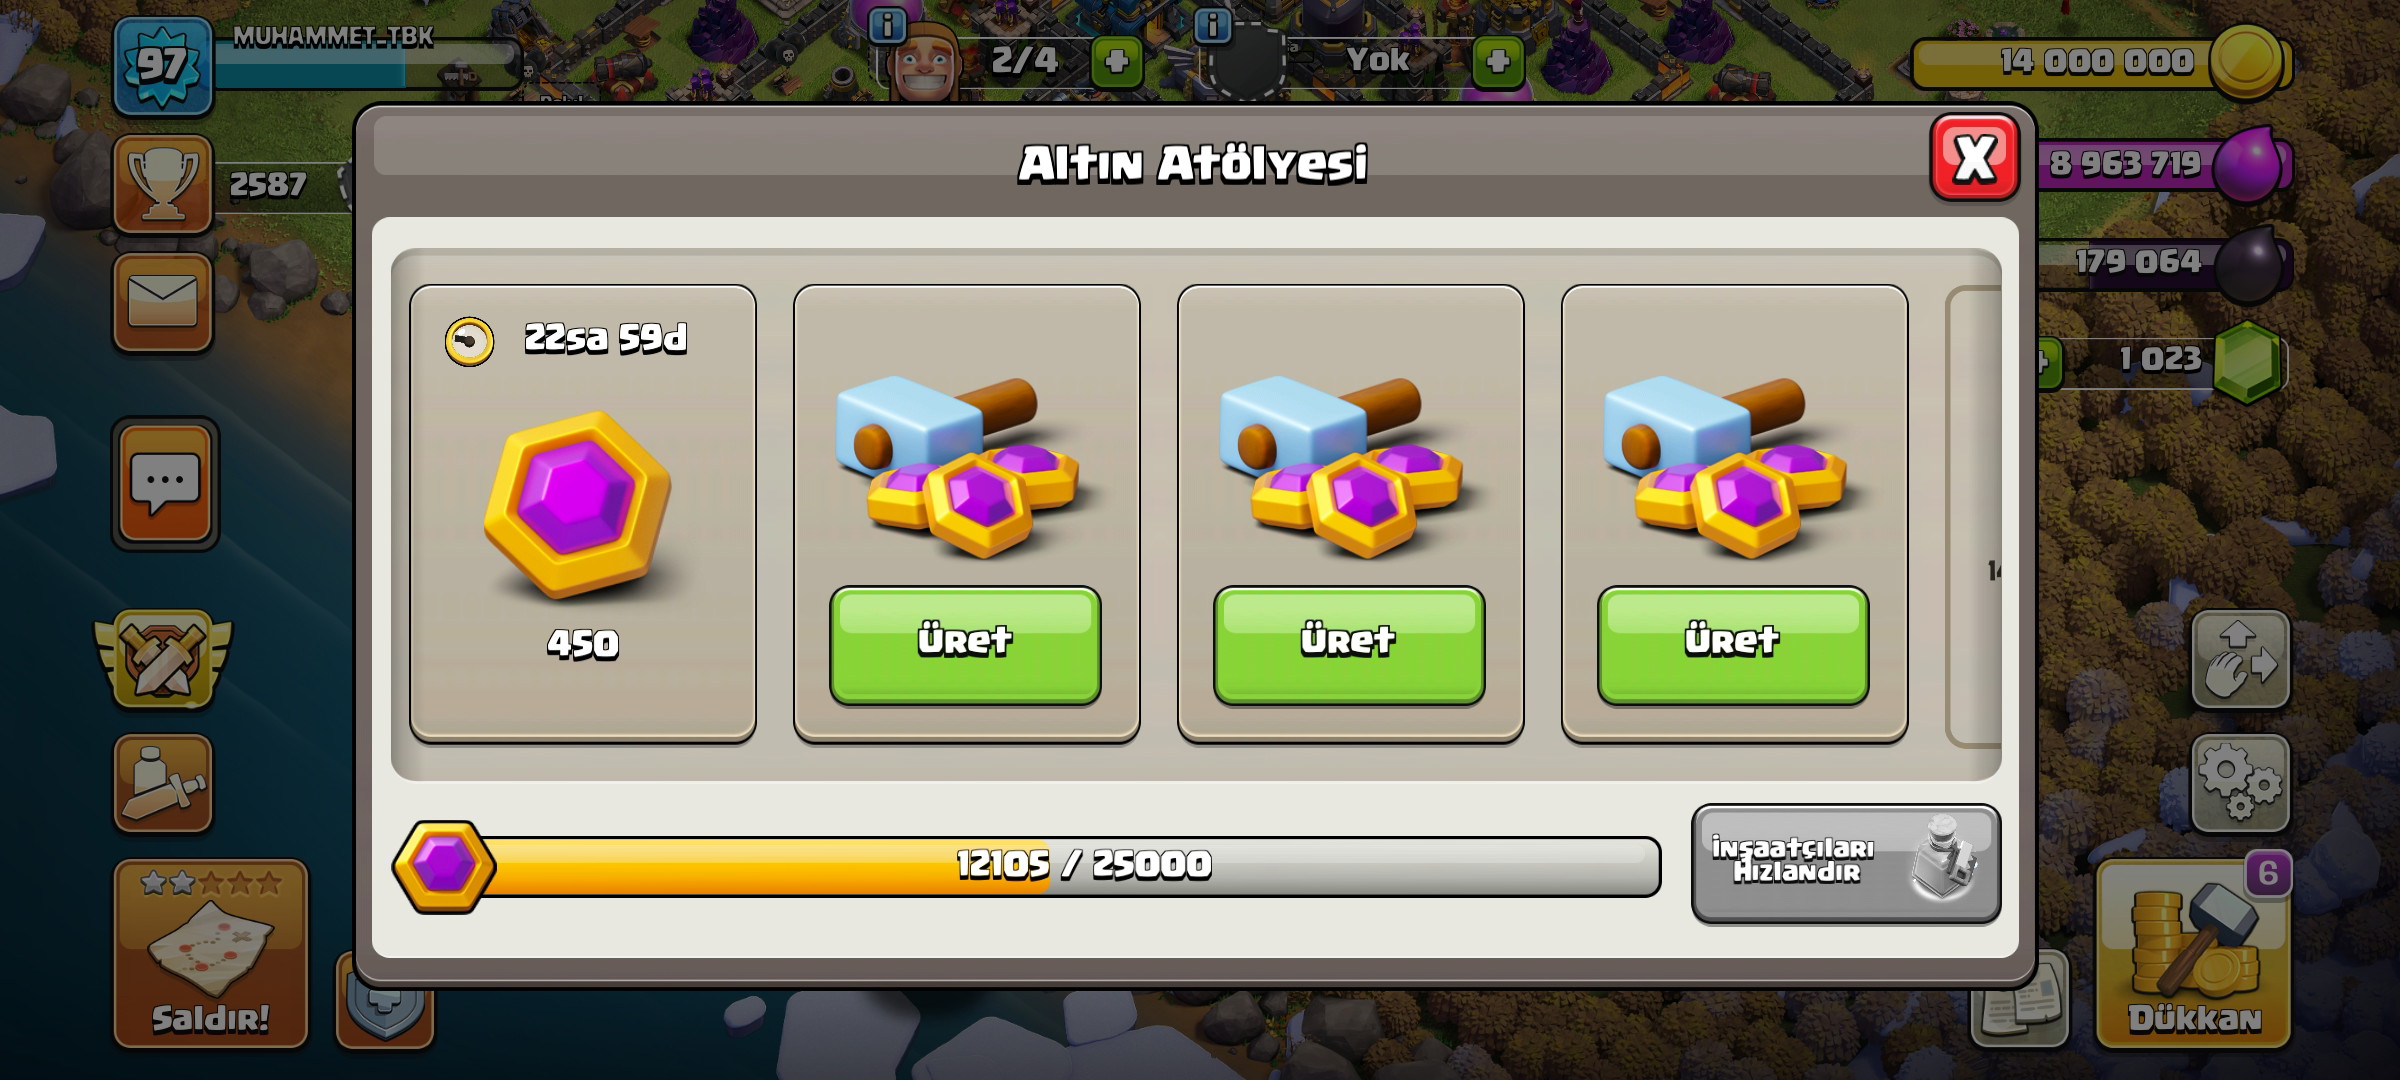The height and width of the screenshot is (1080, 2400).
Task: Click the plus next to builder count 2/4
Action: (1117, 62)
